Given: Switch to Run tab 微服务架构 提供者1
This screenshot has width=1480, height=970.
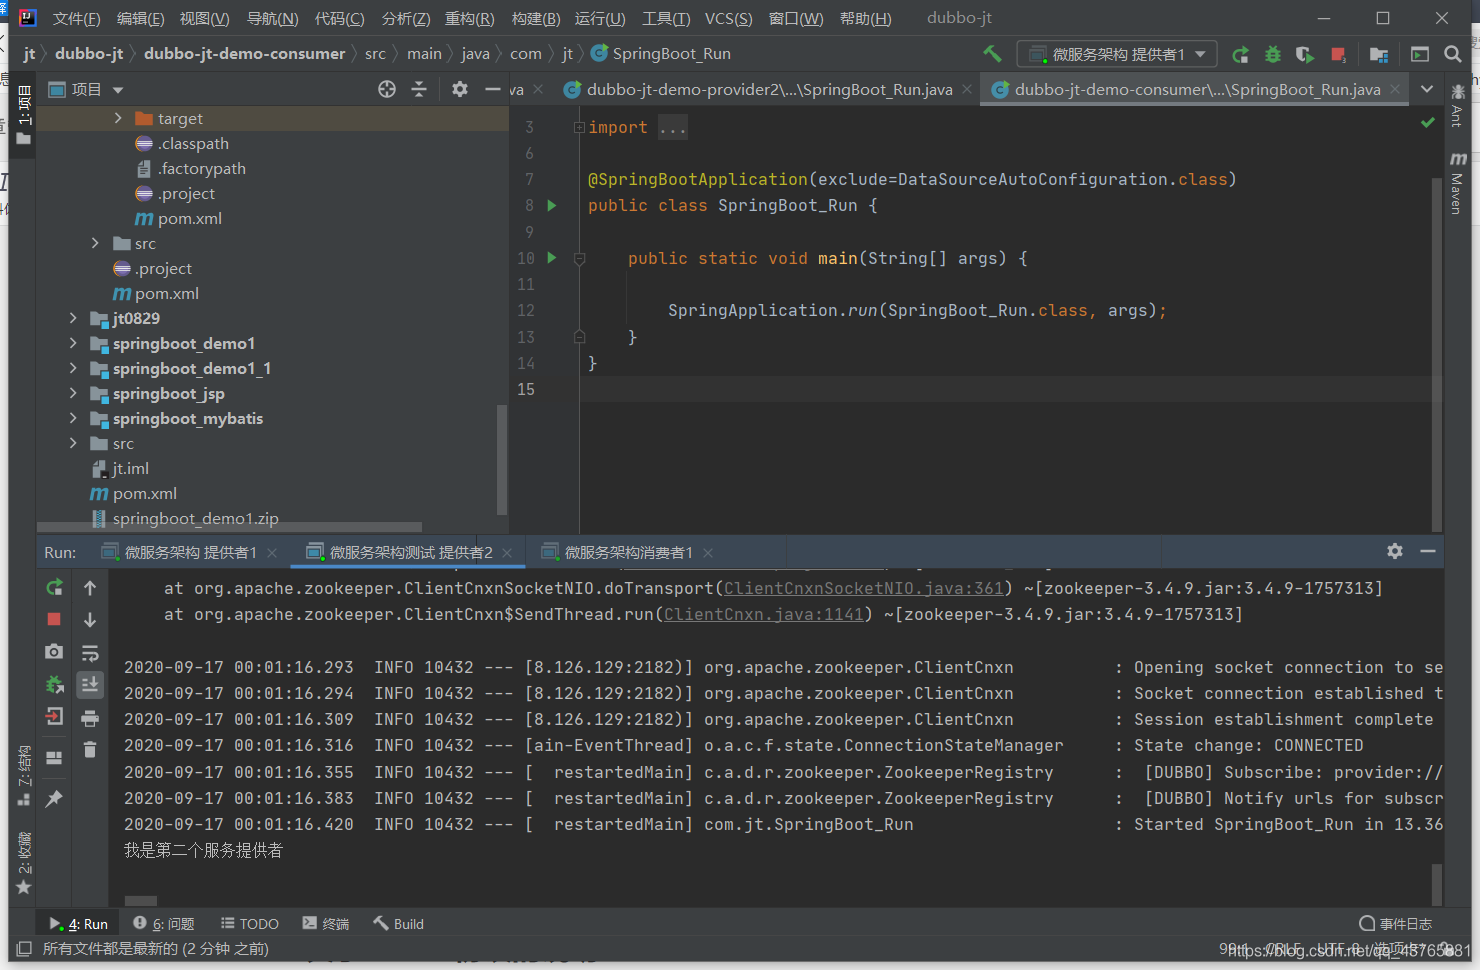Looking at the screenshot, I should pyautogui.click(x=190, y=552).
